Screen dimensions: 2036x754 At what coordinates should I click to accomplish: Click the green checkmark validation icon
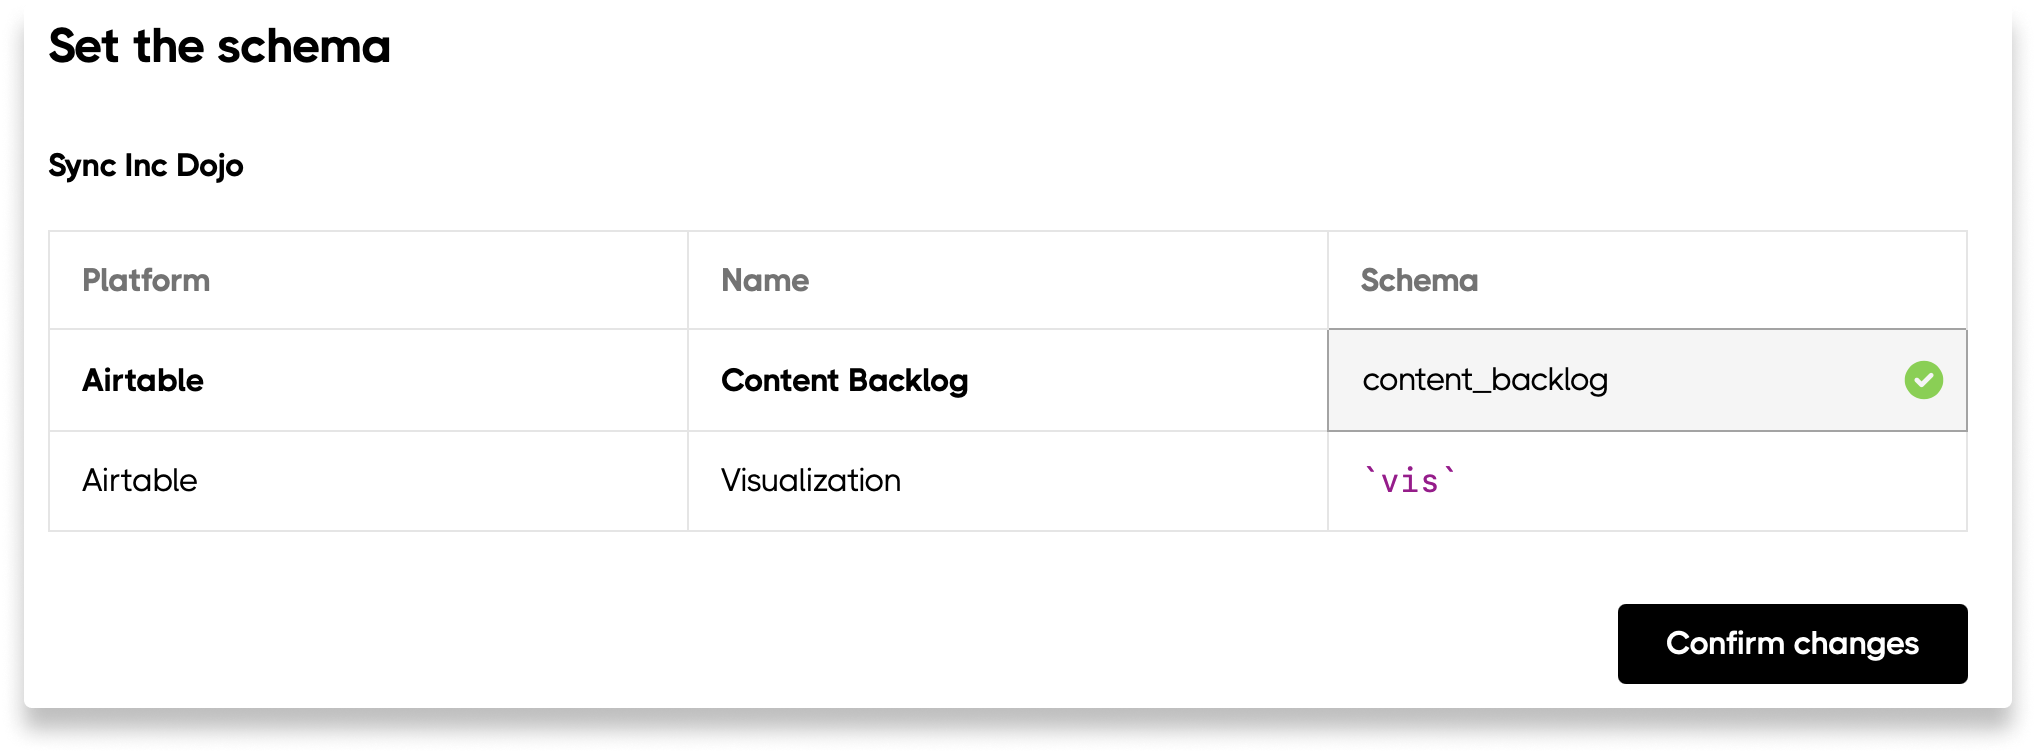click(x=1923, y=380)
